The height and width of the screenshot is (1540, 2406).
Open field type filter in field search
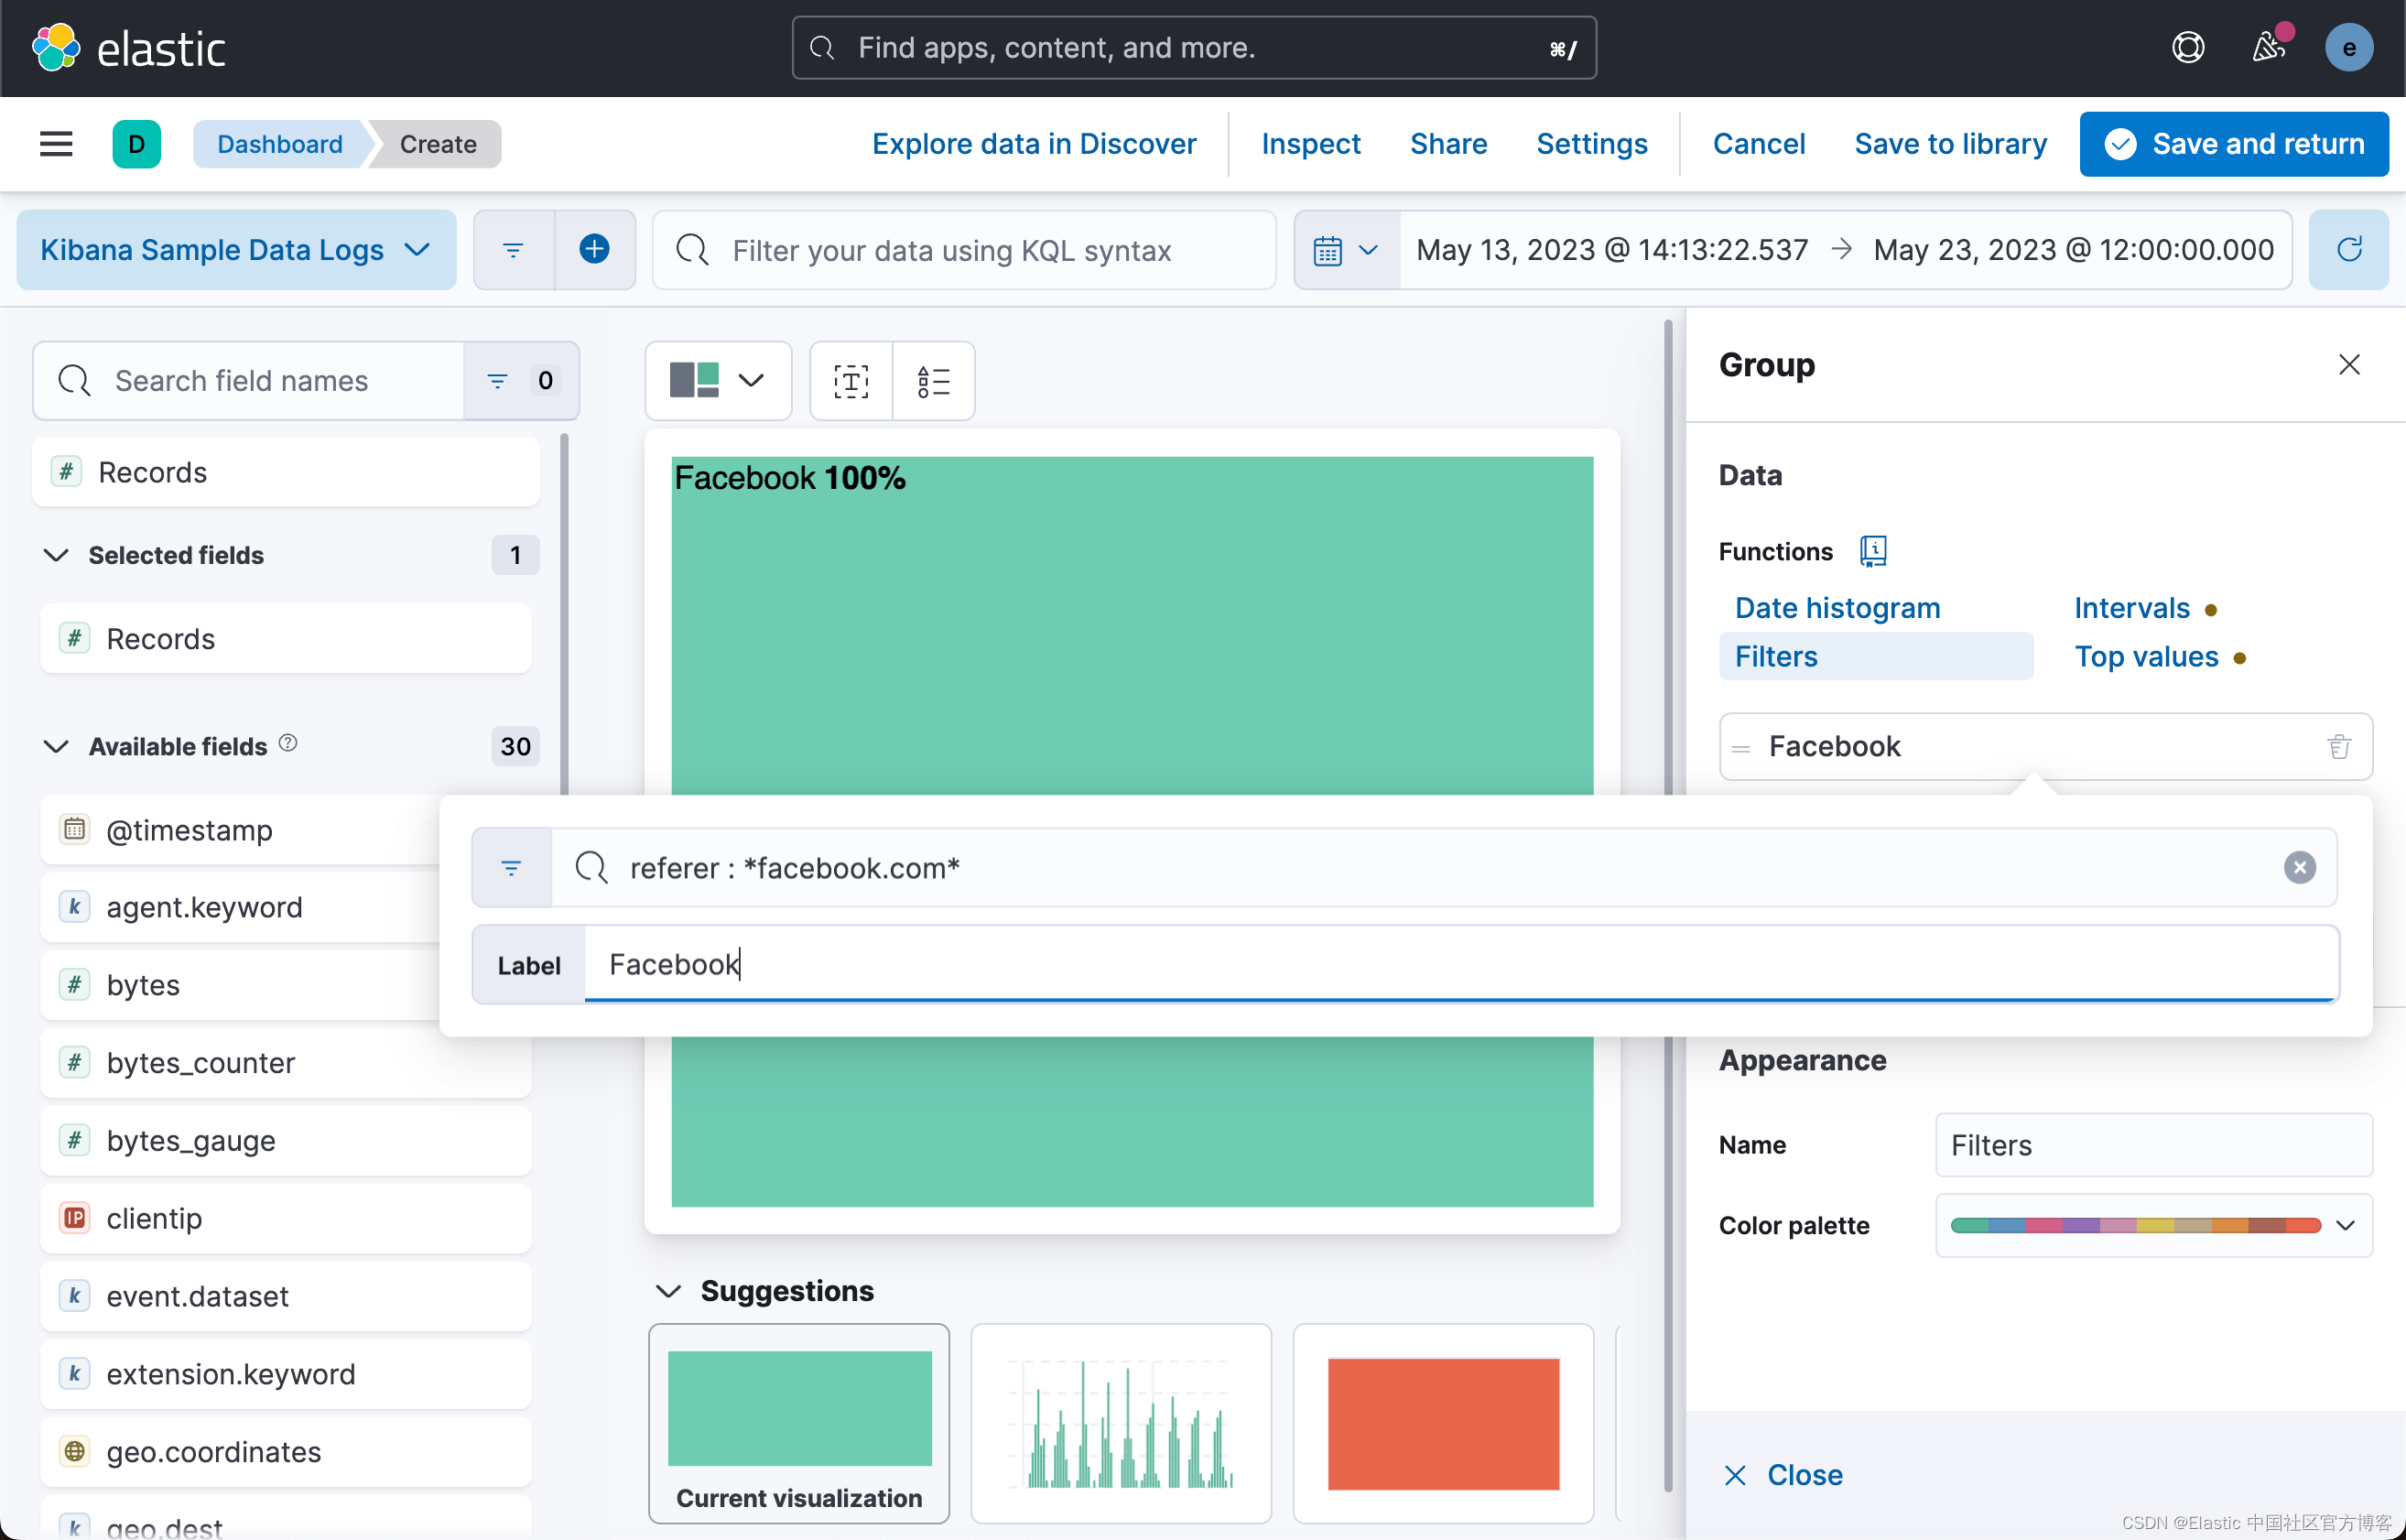[521, 381]
